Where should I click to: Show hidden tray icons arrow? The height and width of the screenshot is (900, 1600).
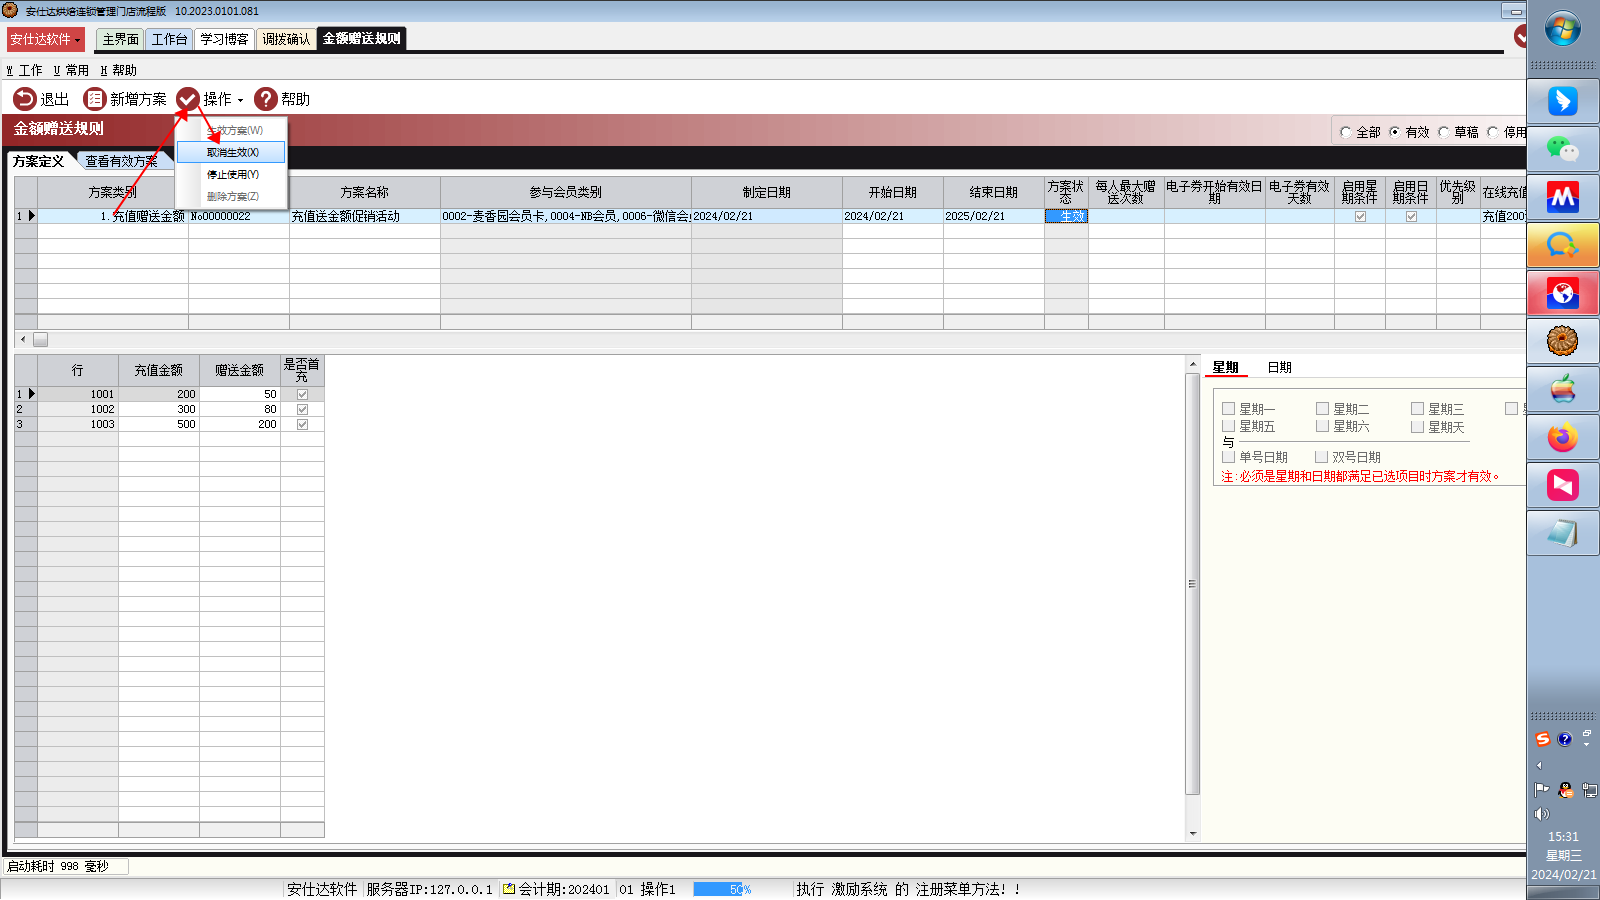(x=1539, y=765)
